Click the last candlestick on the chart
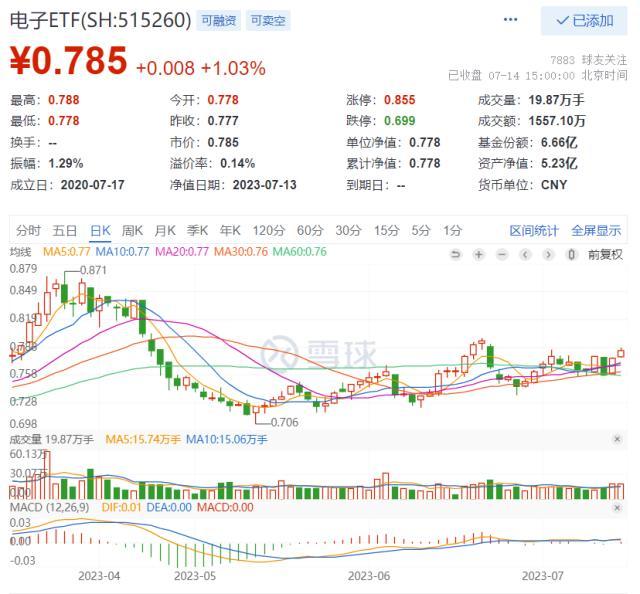The width and height of the screenshot is (640, 594). (x=621, y=353)
